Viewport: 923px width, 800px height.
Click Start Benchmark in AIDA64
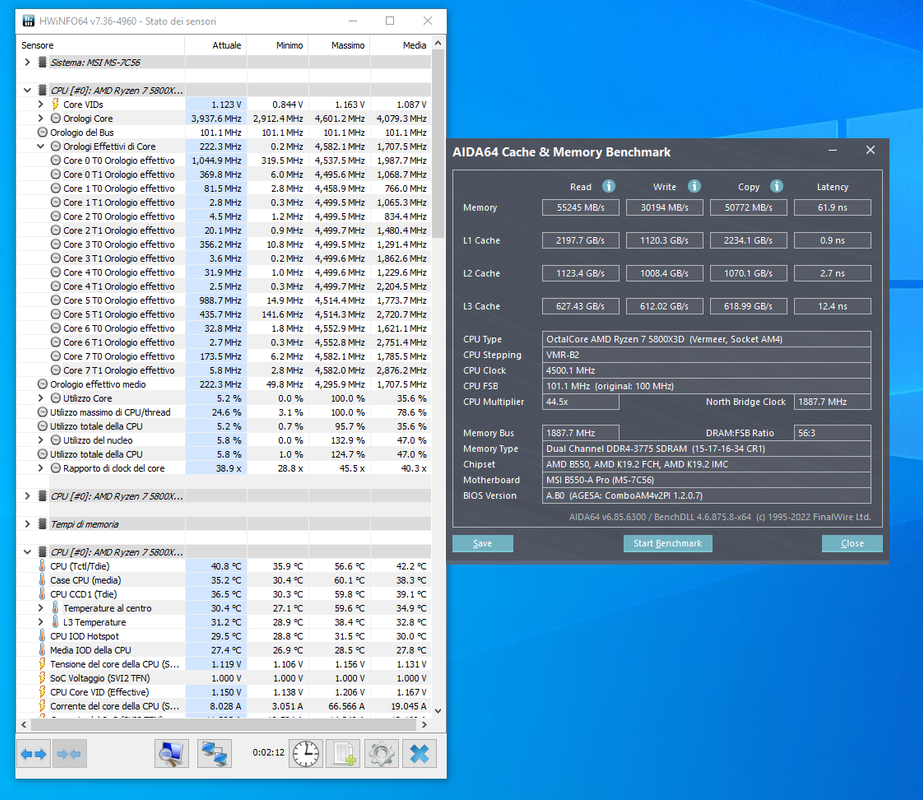(x=668, y=543)
